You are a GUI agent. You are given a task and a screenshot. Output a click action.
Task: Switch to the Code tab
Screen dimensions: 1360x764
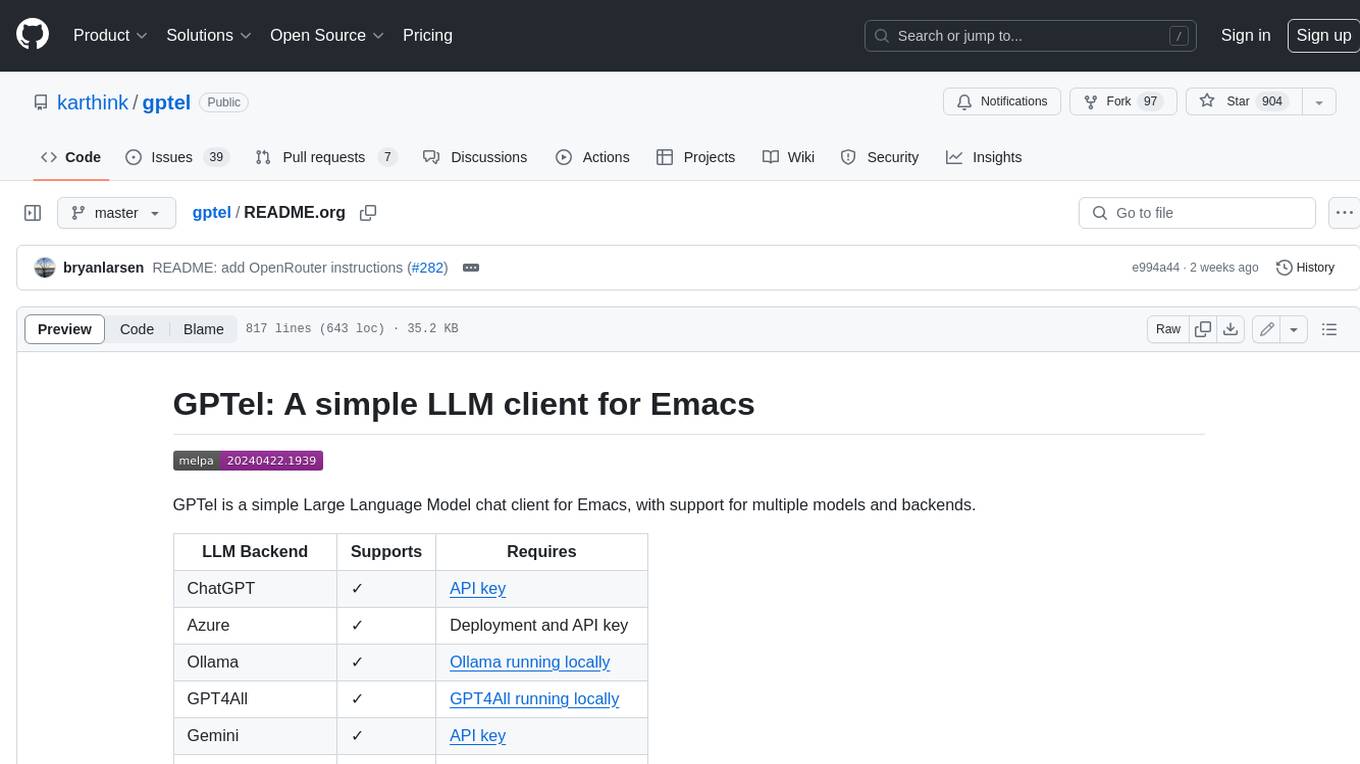point(70,157)
